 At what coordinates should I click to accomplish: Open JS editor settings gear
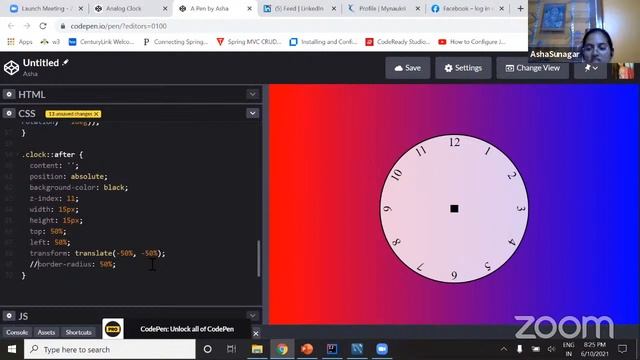point(9,316)
